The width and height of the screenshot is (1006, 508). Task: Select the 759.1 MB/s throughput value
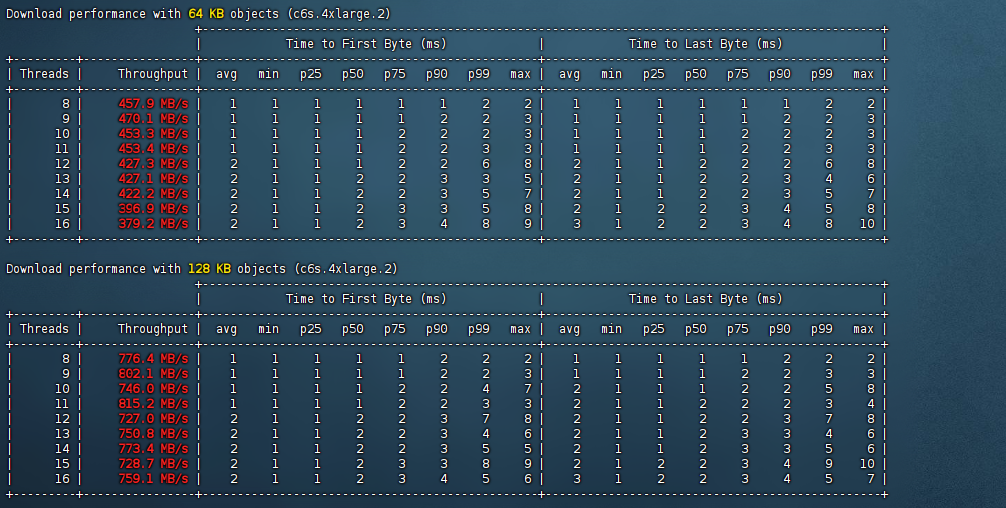click(153, 478)
